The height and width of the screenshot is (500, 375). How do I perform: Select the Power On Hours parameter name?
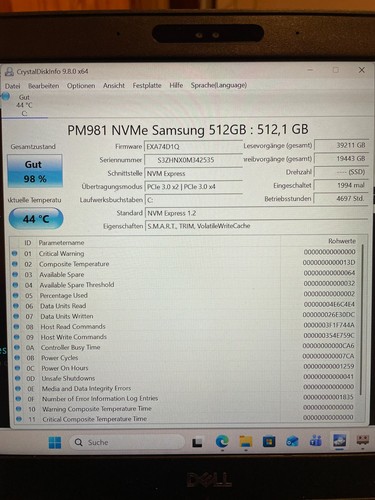(65, 368)
